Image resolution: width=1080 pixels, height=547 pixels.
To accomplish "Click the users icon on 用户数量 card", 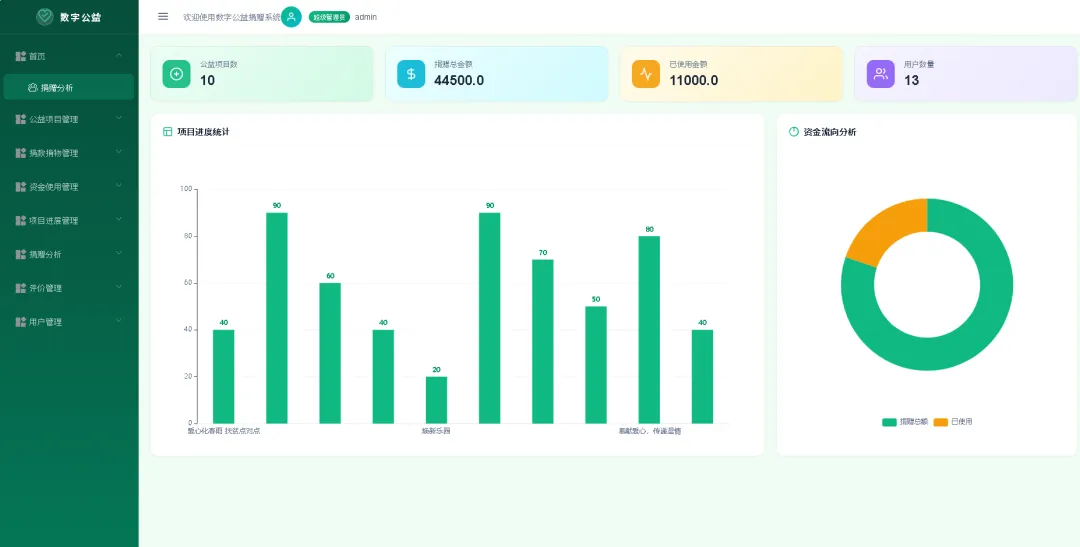I will [x=880, y=74].
